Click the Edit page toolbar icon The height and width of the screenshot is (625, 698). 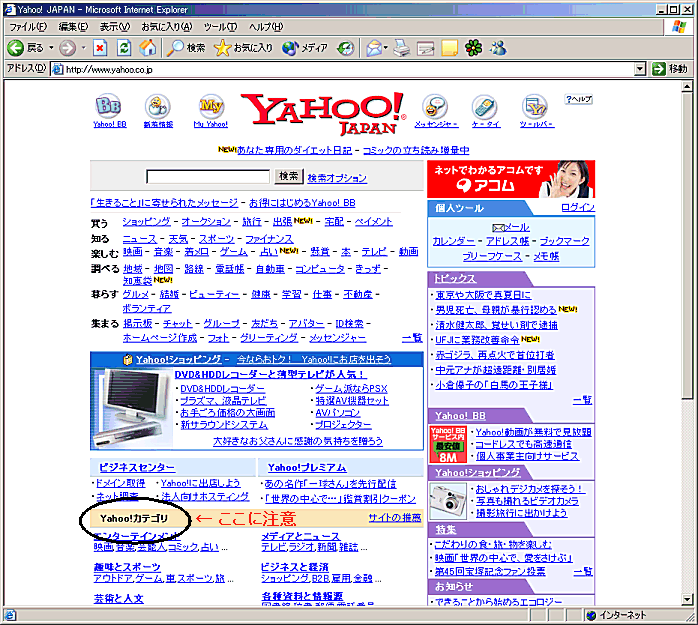[x=426, y=48]
